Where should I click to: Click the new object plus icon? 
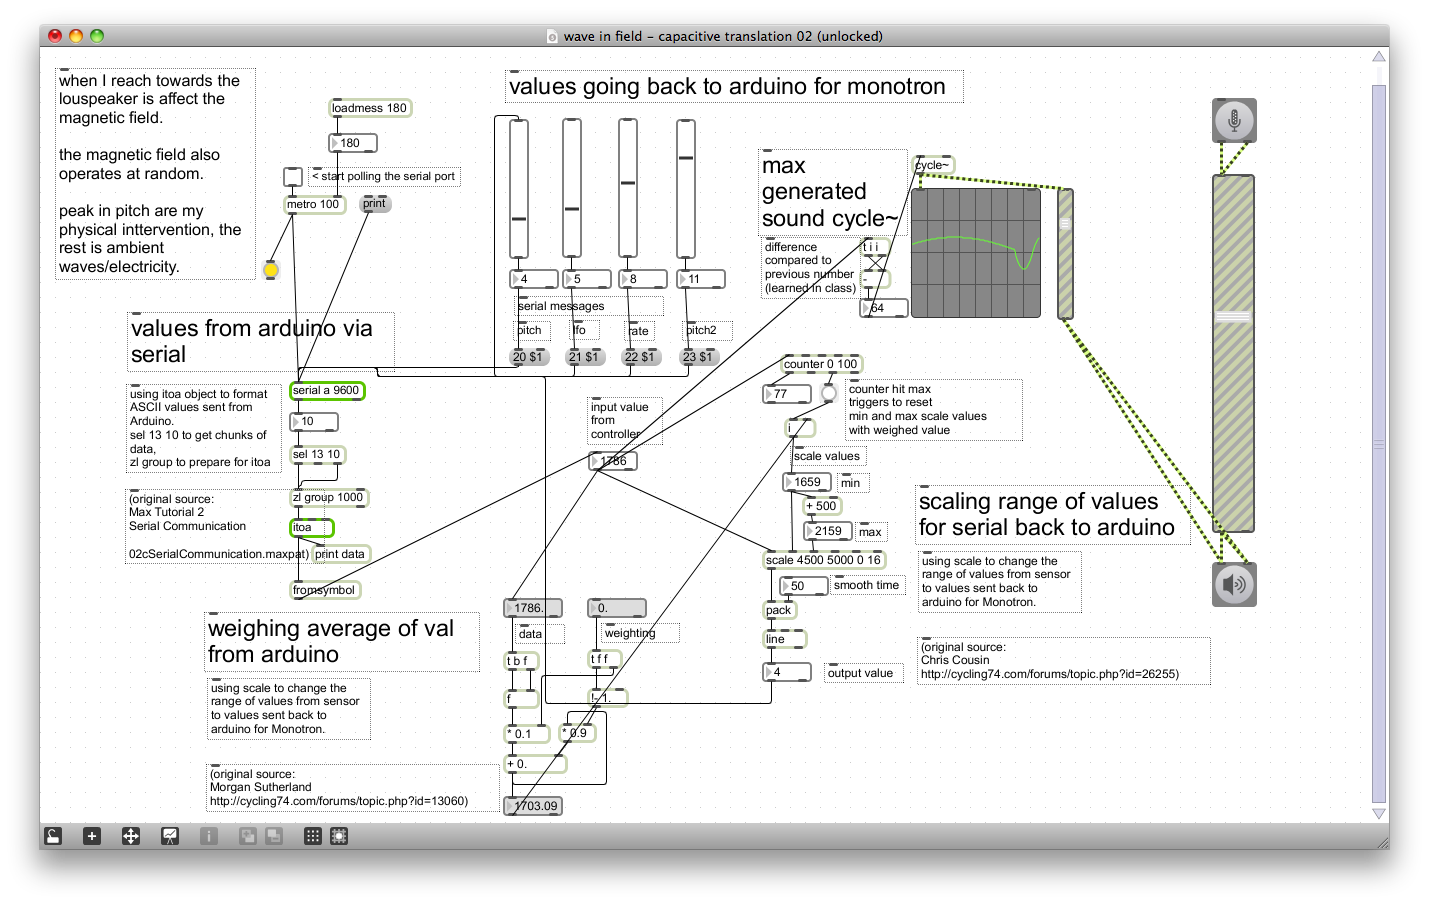click(92, 836)
